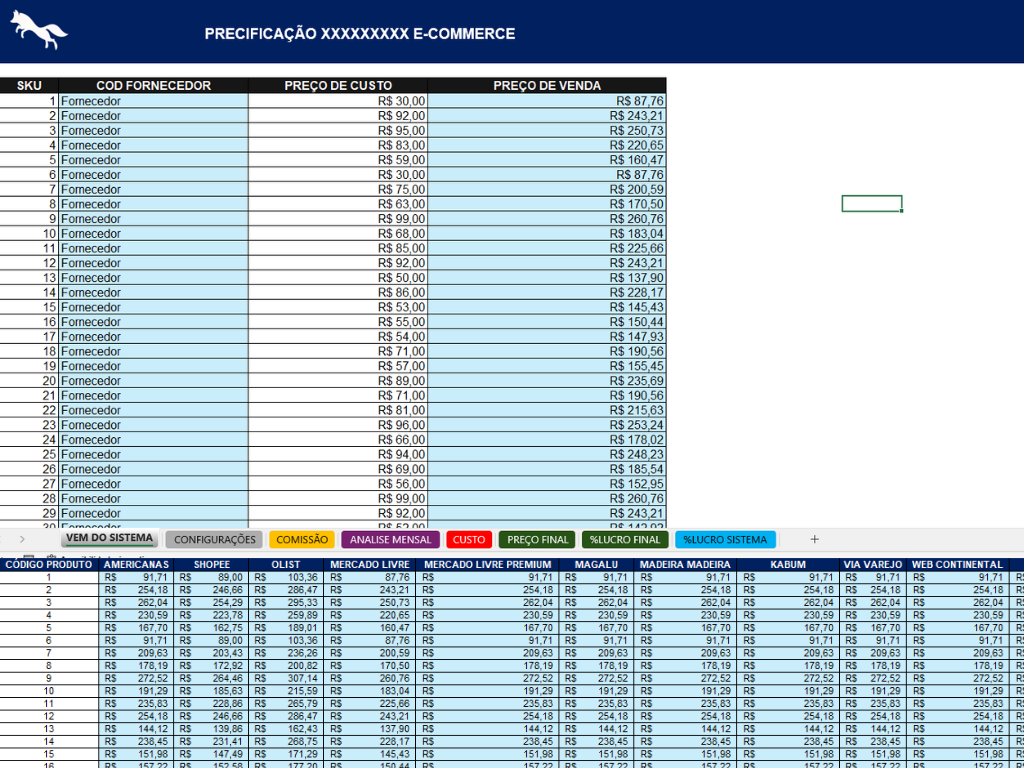Select the PREÇO DE VENDA header cell
The height and width of the screenshot is (768, 1024).
(546, 86)
